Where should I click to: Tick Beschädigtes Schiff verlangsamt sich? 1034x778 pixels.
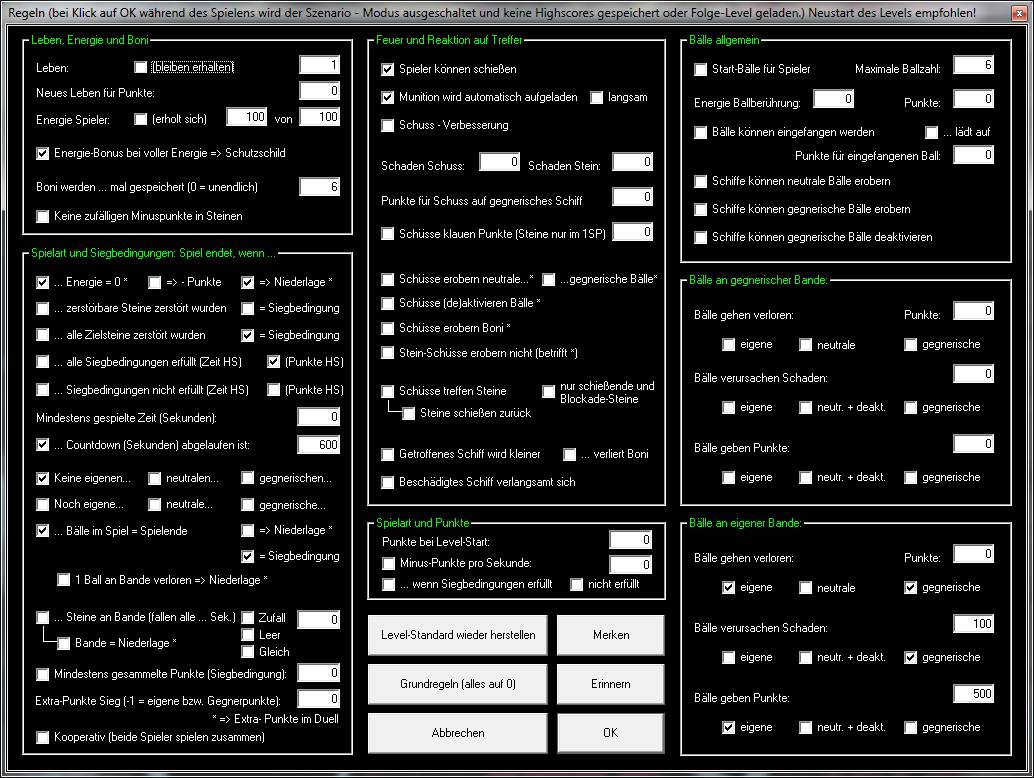pos(389,483)
